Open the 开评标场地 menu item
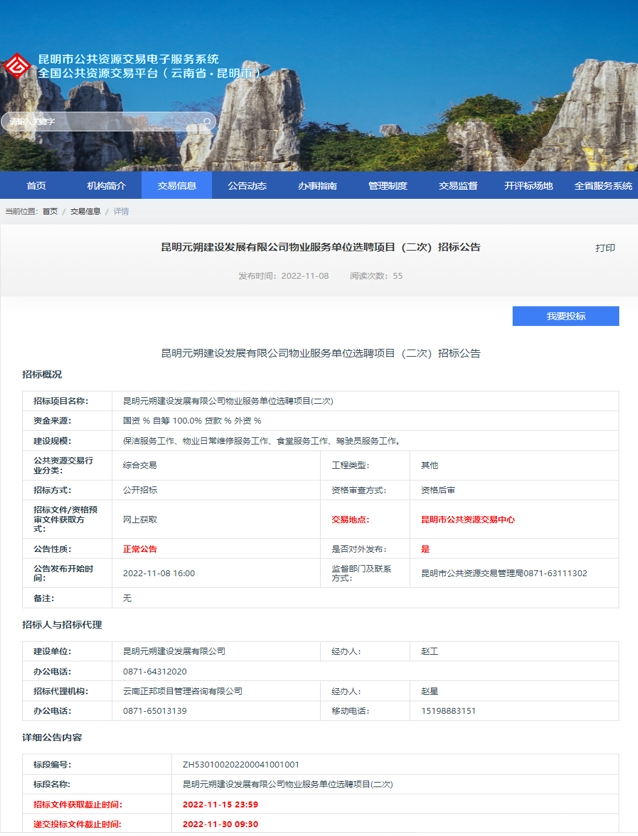The image size is (638, 836). [528, 186]
